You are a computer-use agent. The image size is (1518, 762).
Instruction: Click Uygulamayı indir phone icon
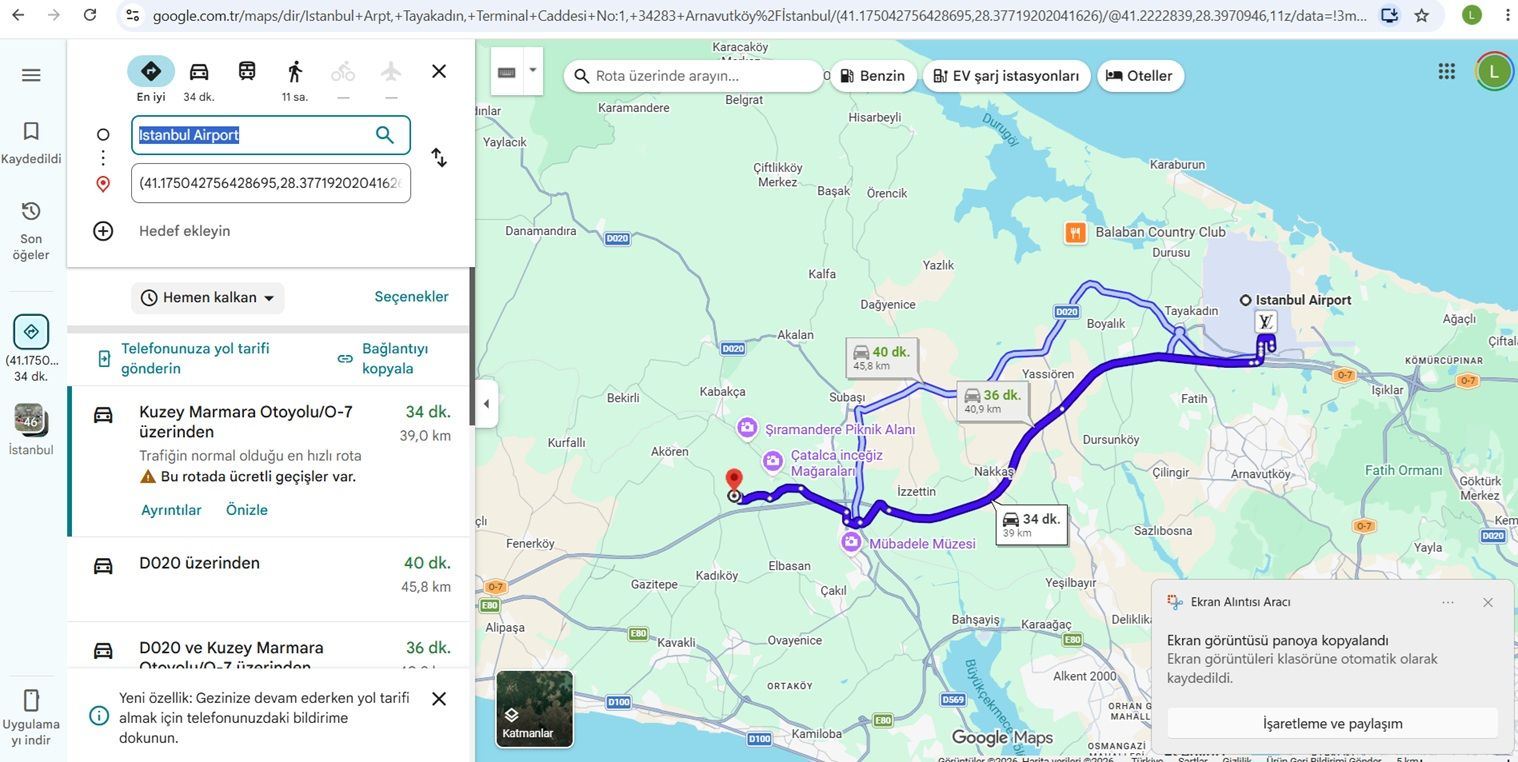coord(31,699)
